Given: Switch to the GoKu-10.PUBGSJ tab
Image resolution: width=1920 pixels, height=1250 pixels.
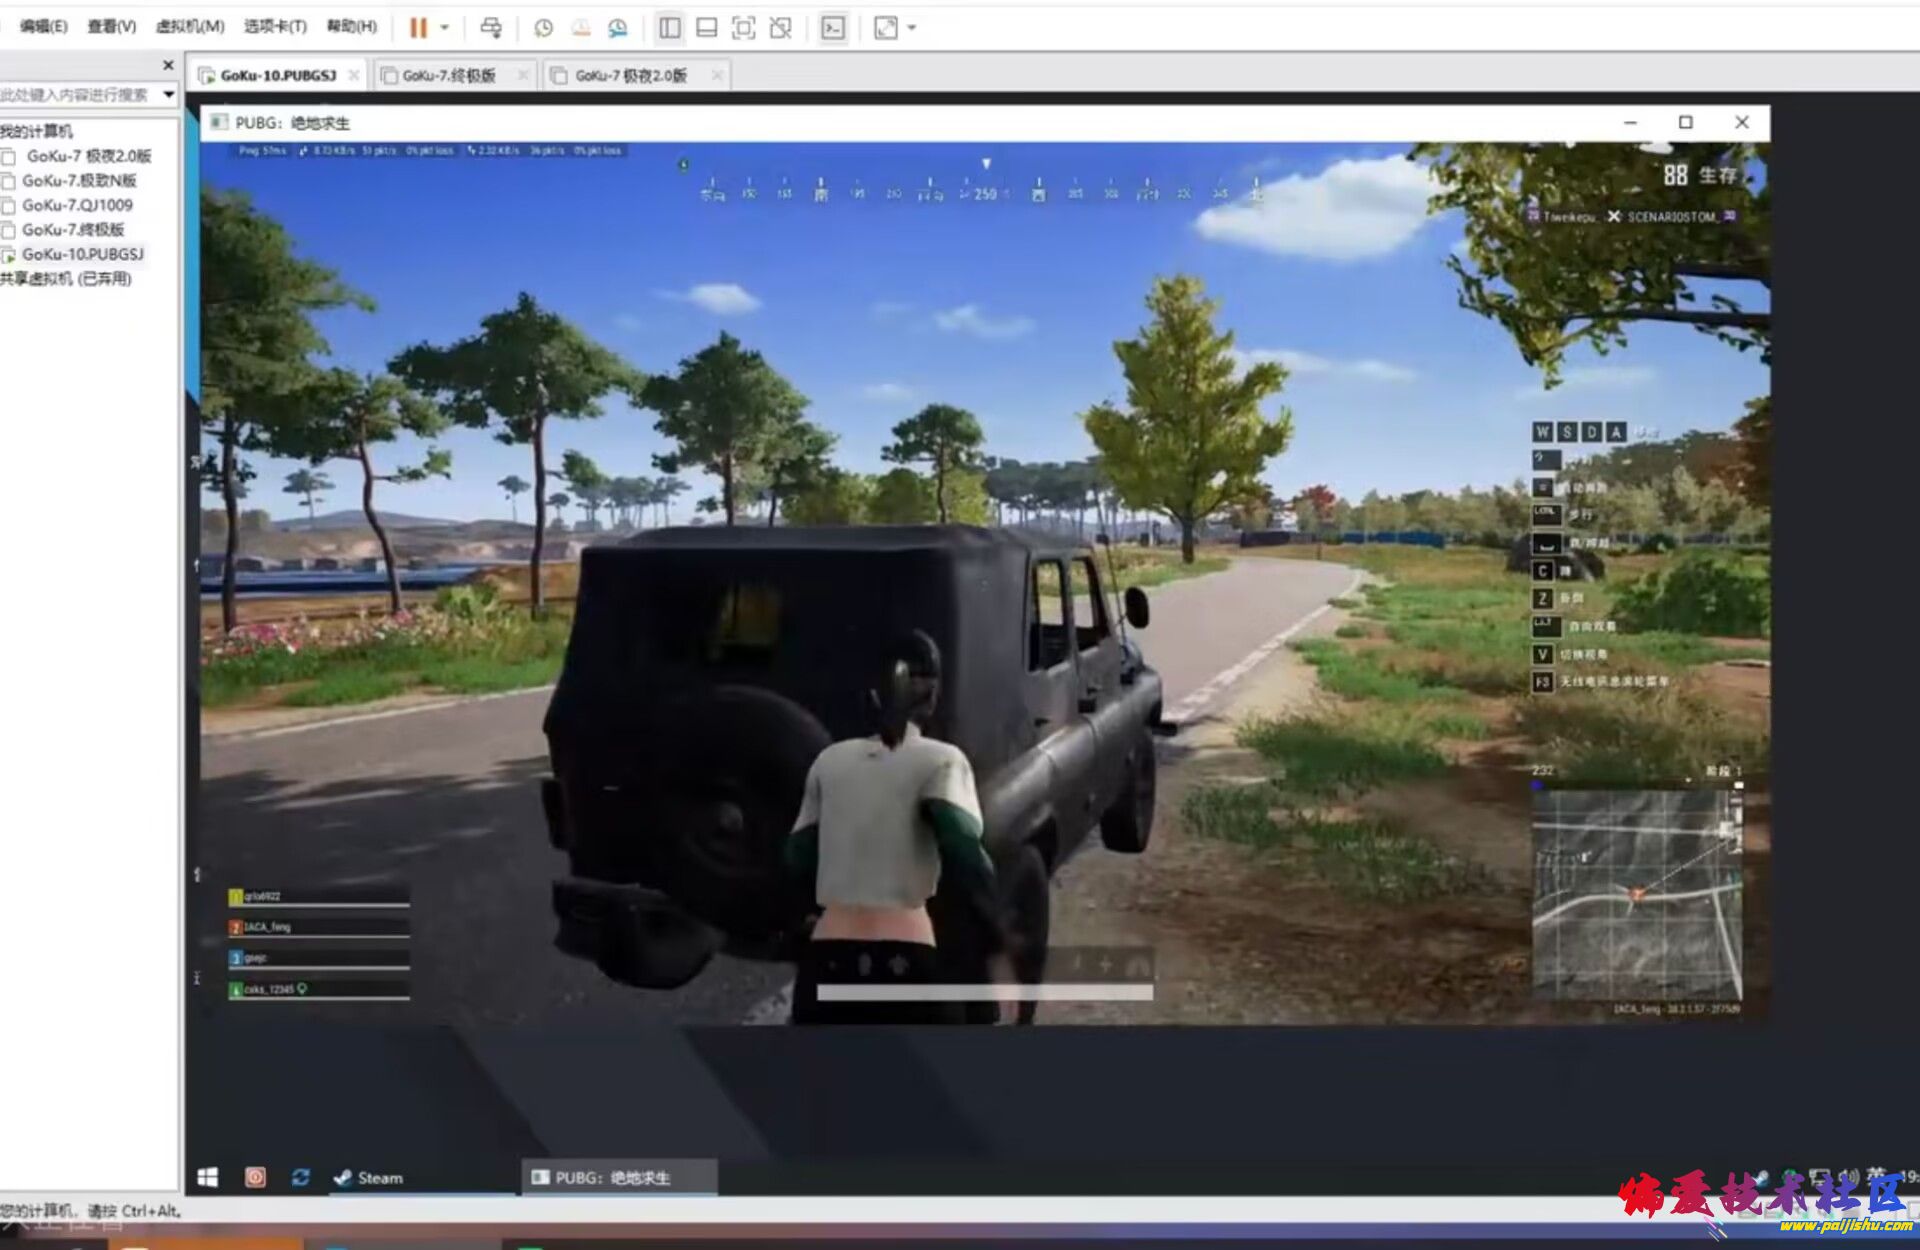Looking at the screenshot, I should click(x=279, y=75).
